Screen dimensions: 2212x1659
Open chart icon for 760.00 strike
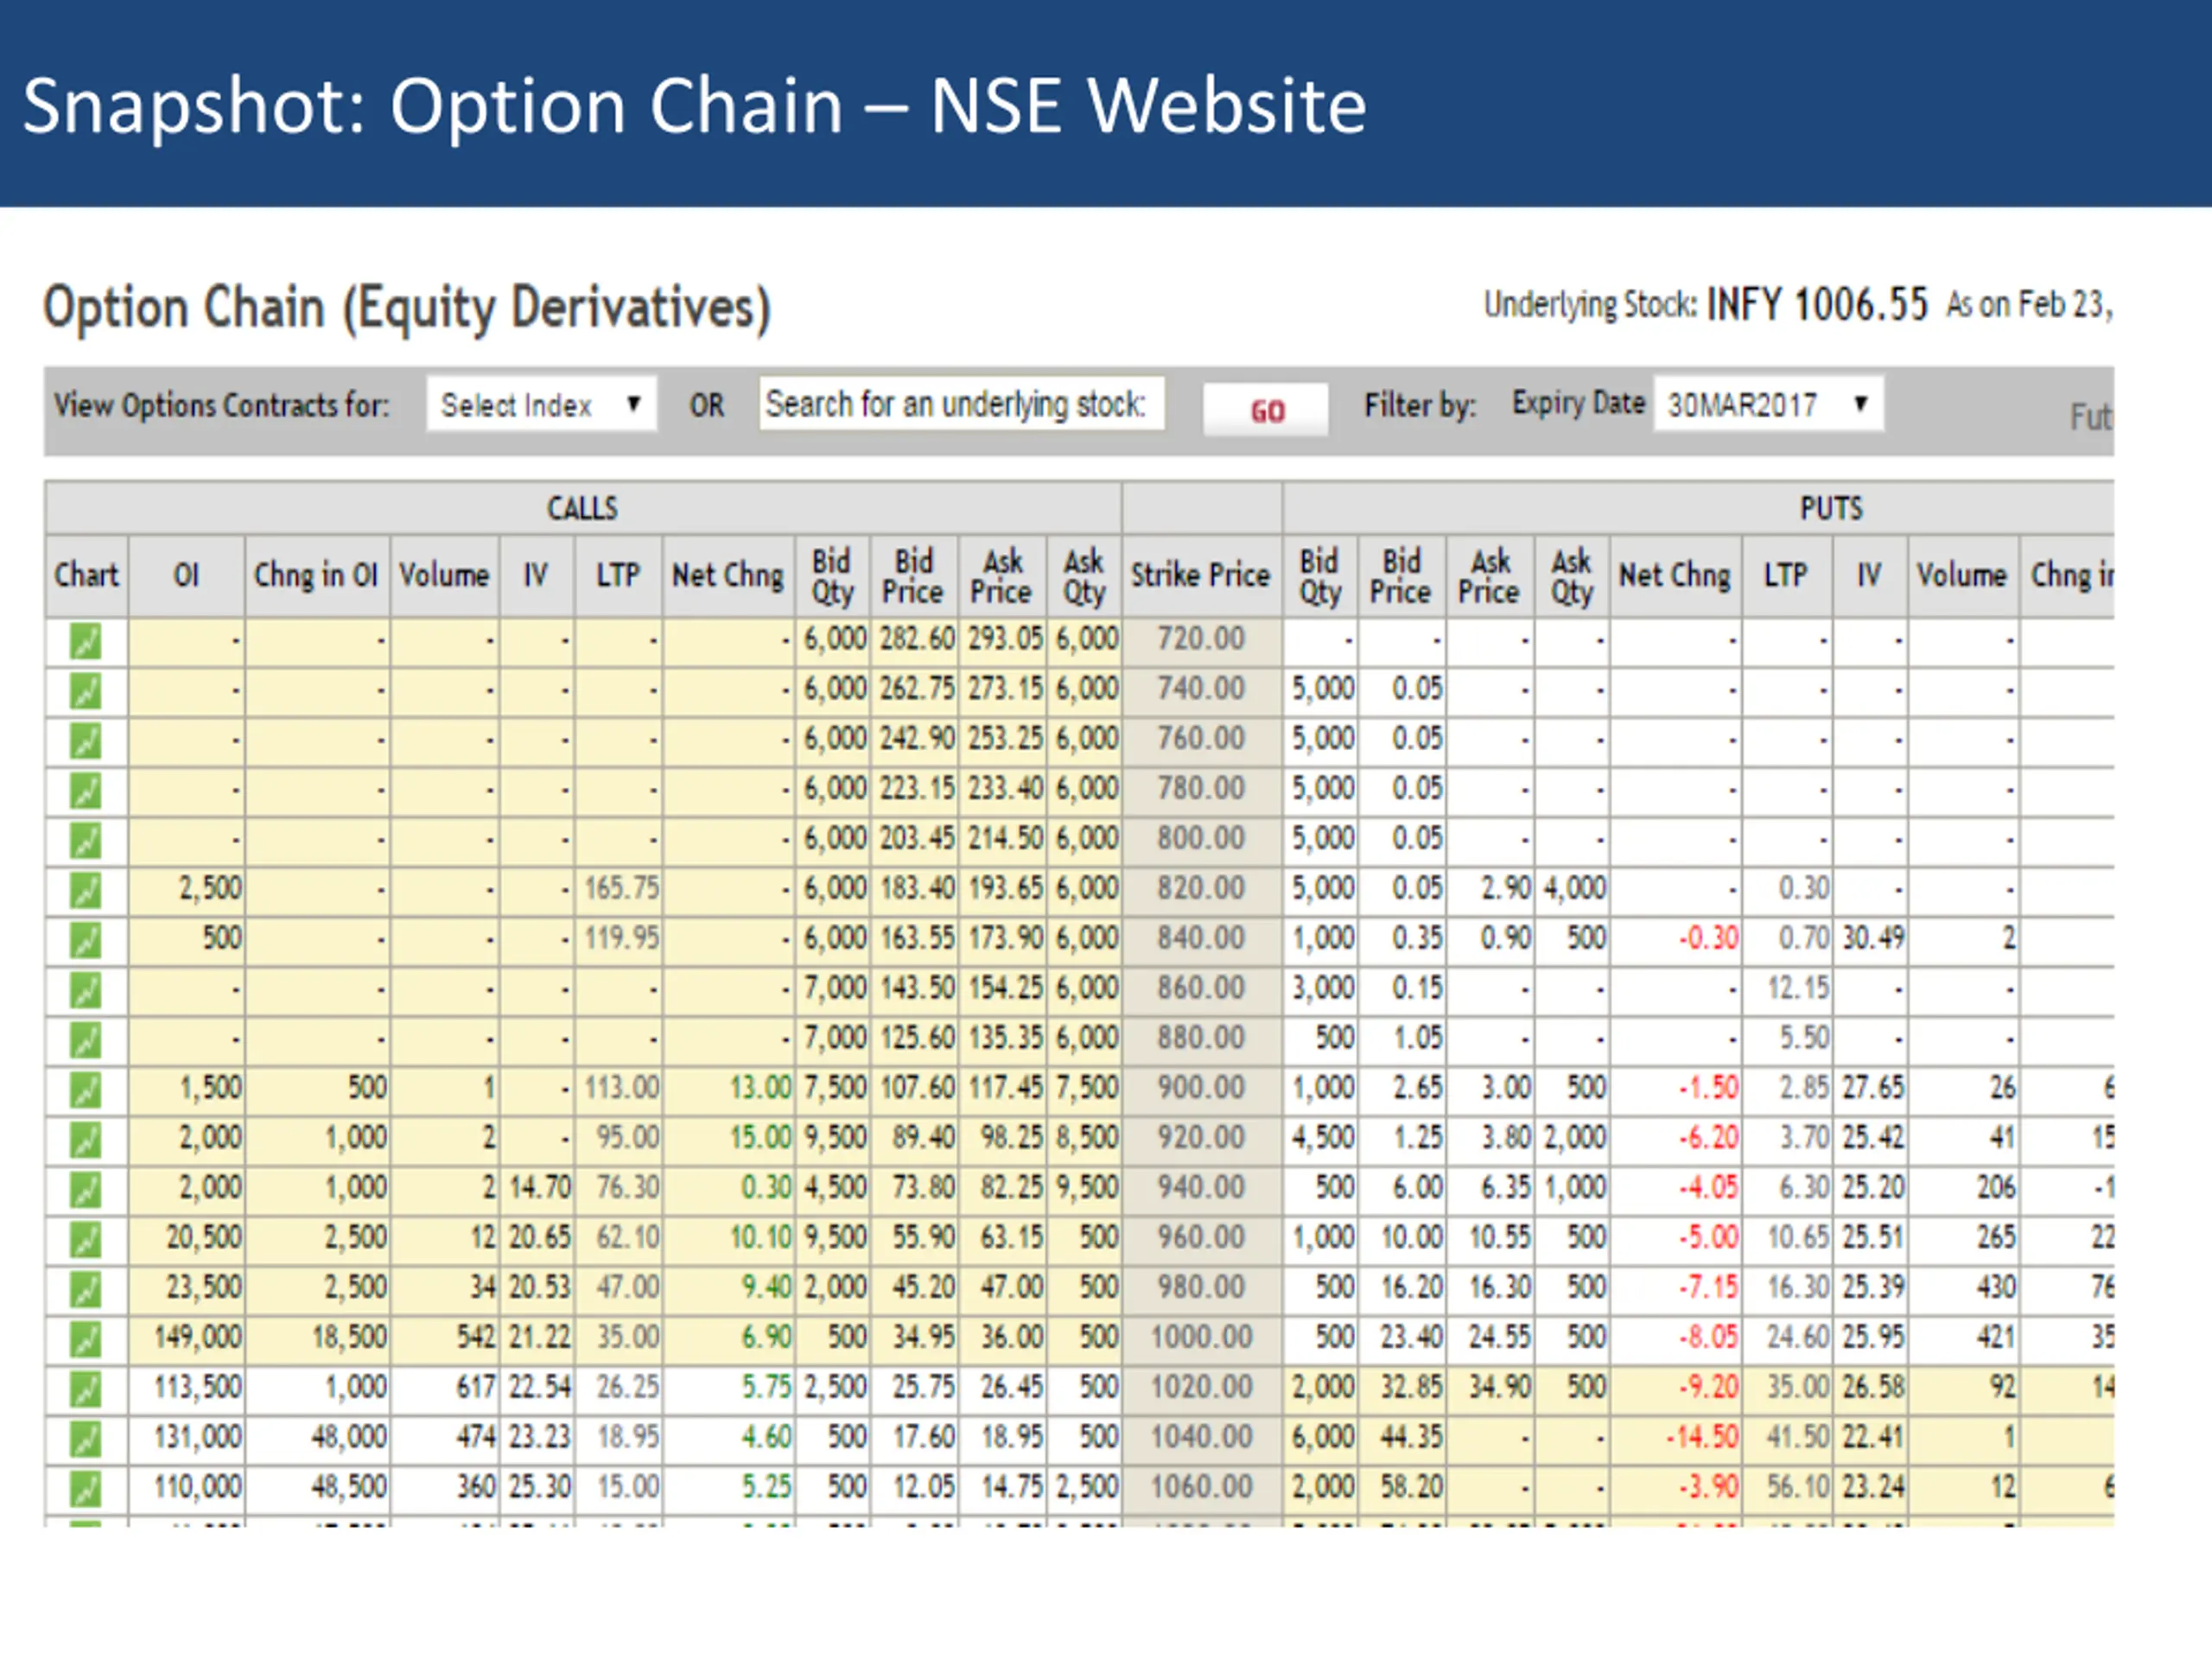[85, 741]
